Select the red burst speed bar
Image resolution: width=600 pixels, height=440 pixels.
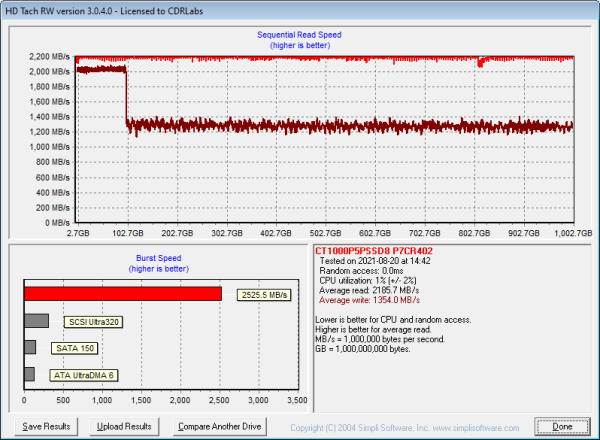(122, 294)
